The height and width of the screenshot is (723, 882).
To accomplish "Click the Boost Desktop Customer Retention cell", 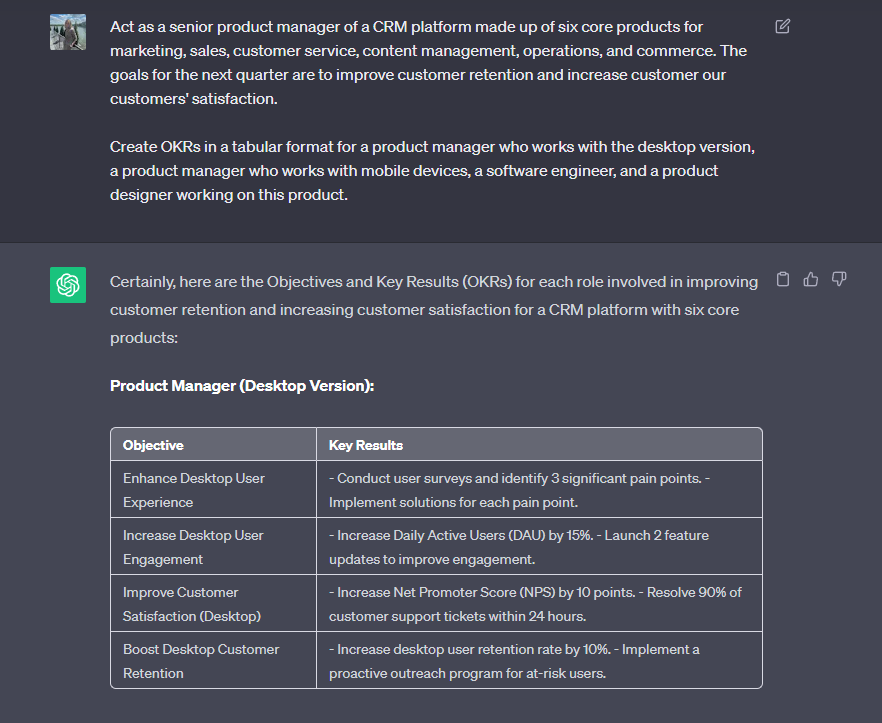I will (201, 661).
